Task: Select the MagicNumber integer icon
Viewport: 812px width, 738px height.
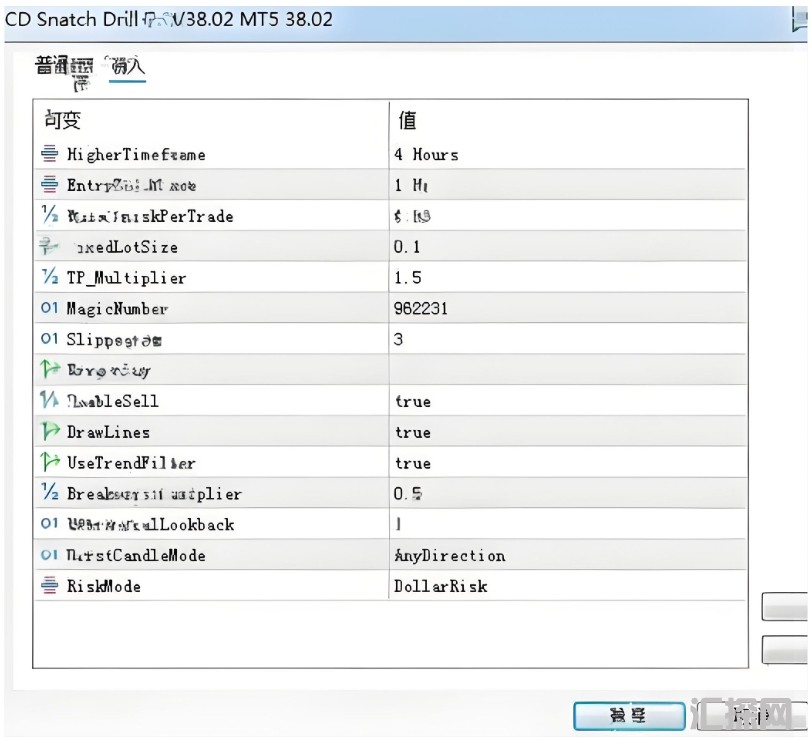Action: [50, 309]
